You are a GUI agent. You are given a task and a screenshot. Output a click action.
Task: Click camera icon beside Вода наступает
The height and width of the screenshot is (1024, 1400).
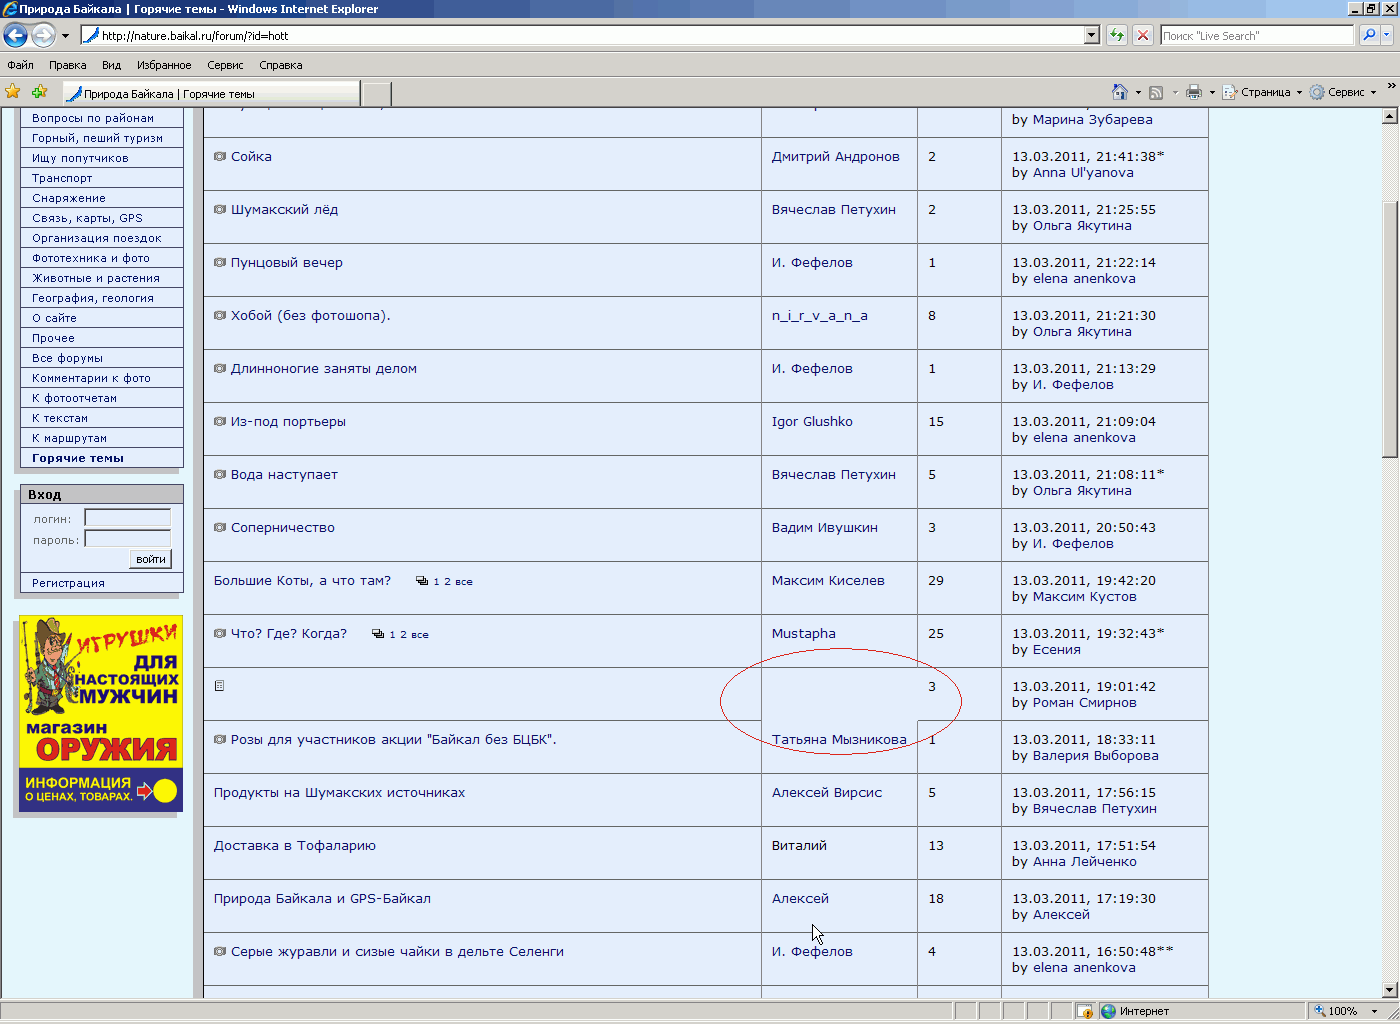(x=220, y=474)
